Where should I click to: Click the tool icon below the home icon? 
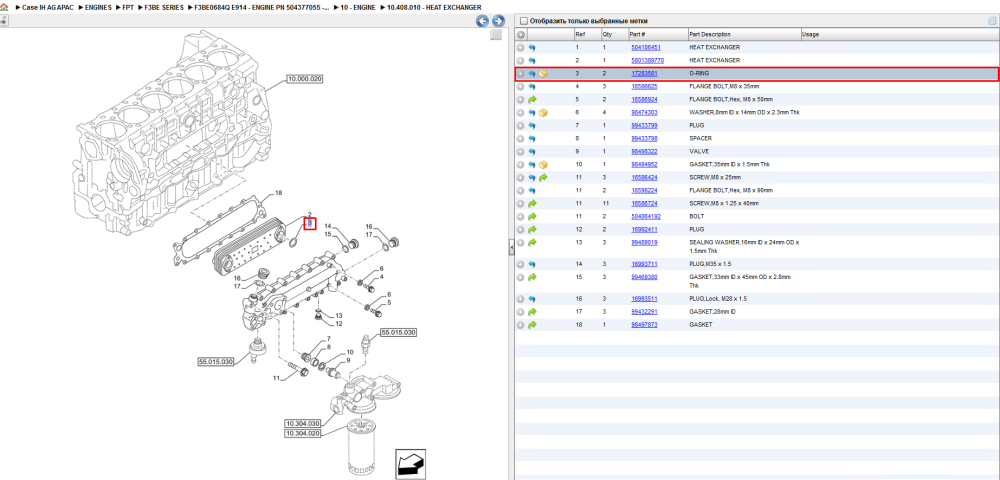tap(3, 21)
